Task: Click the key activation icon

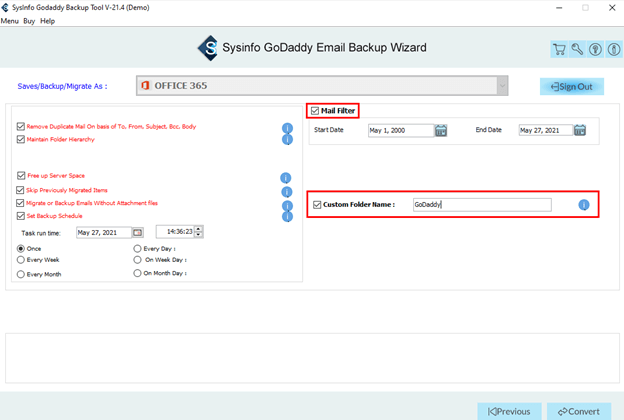Action: tap(577, 49)
